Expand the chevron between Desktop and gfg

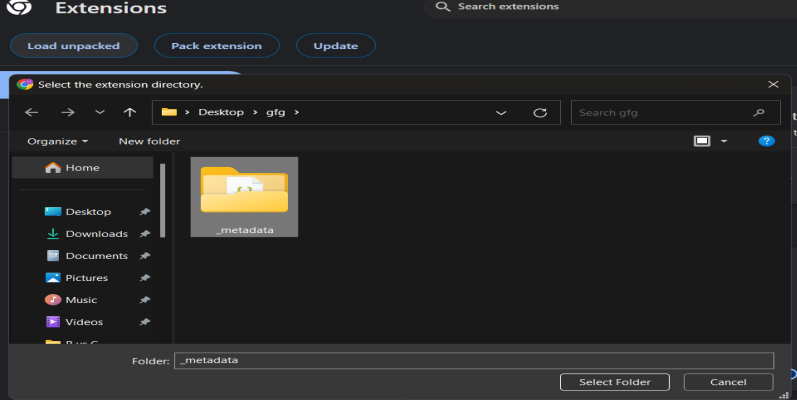tap(255, 112)
